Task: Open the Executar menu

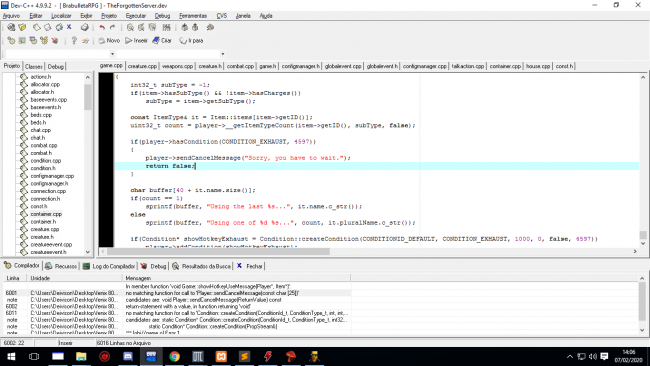Action: coord(136,16)
